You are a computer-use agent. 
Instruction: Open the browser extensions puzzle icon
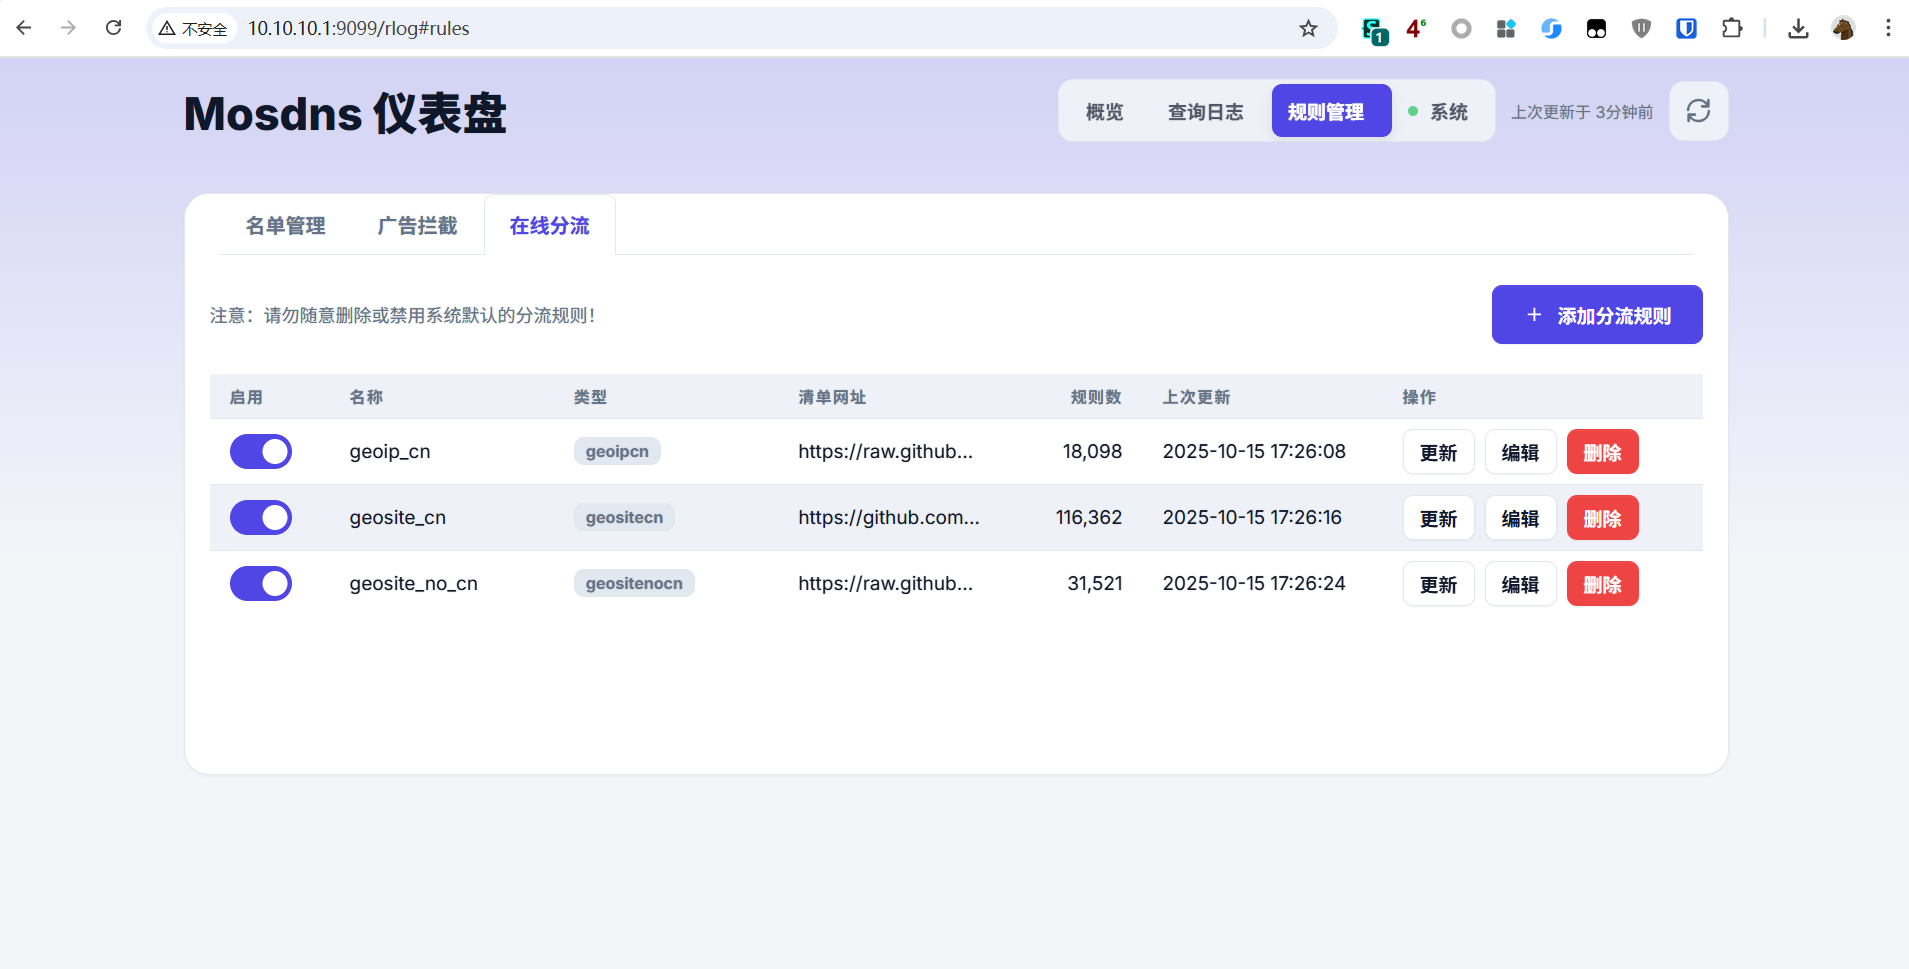pos(1733,28)
